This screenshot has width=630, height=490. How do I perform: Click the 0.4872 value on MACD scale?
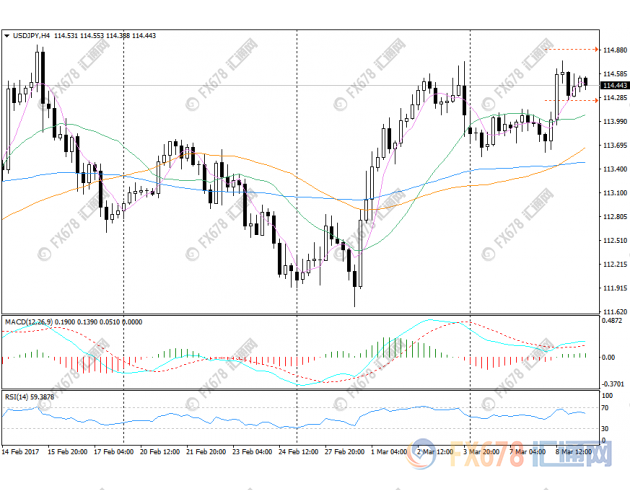point(611,322)
